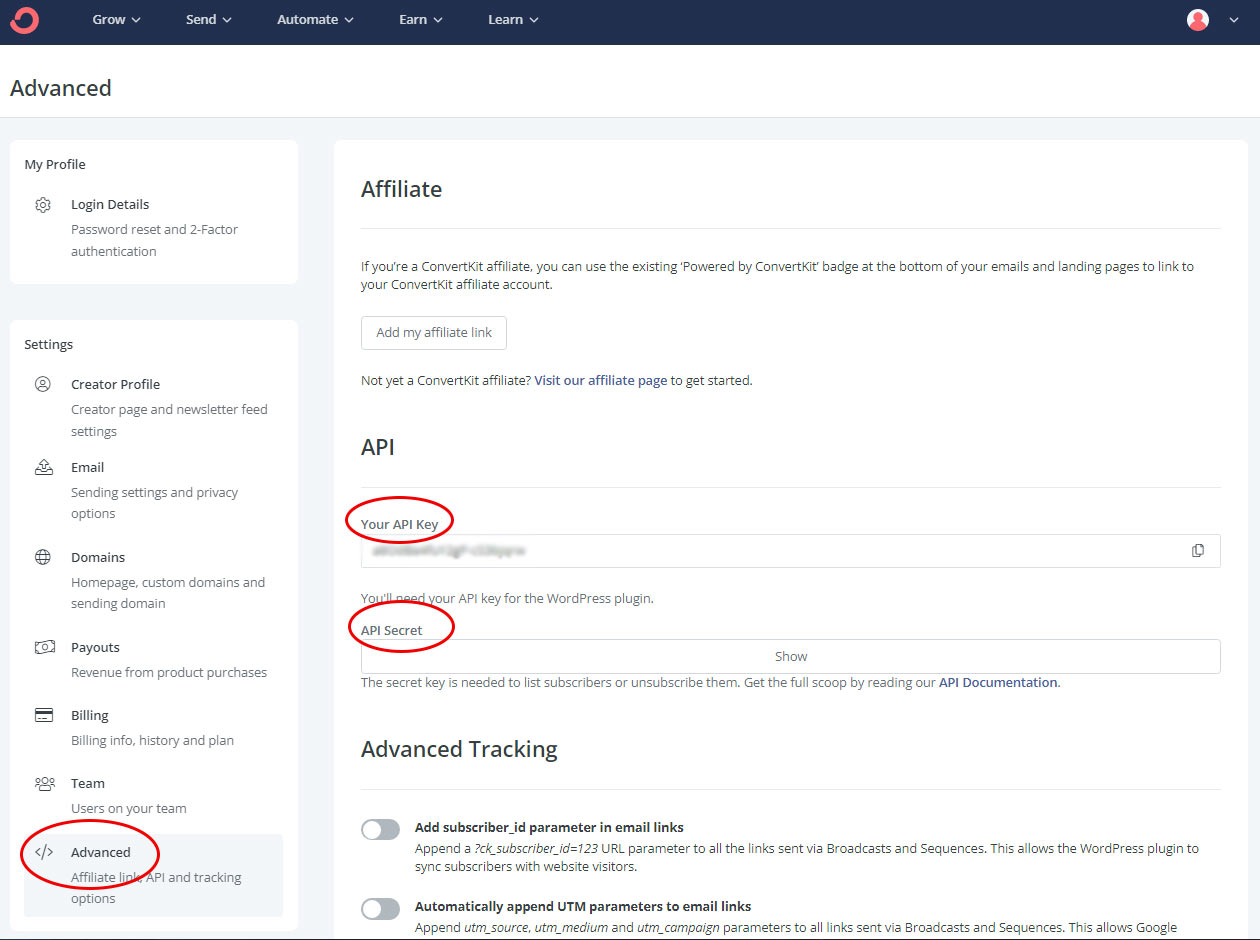Viewport: 1260px width, 940px height.
Task: Click the Billing credit card icon
Action: 43,715
